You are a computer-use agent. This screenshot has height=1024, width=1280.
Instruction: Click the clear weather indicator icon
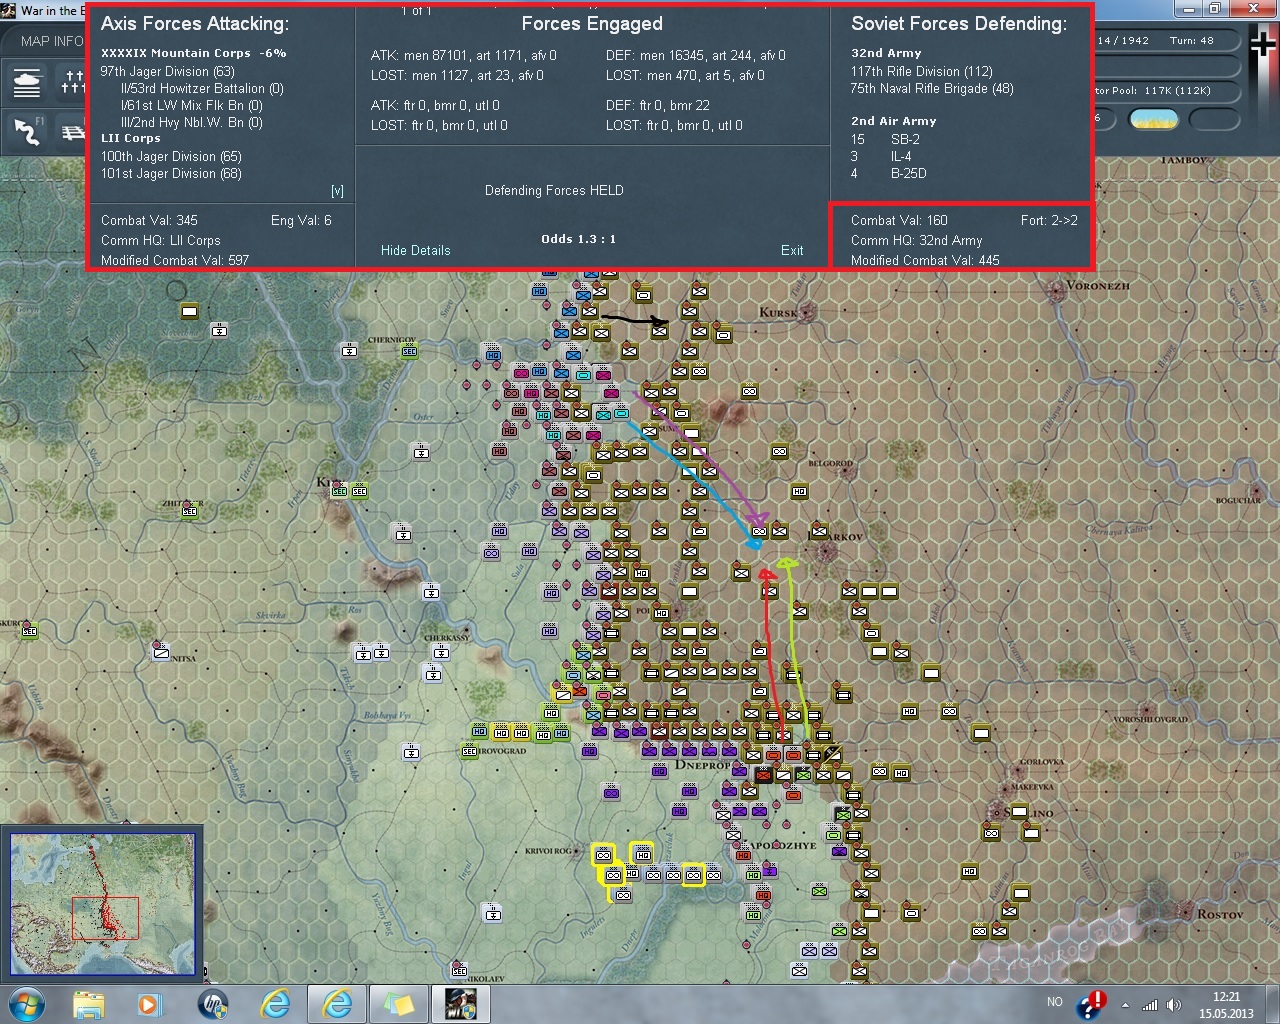click(1153, 120)
